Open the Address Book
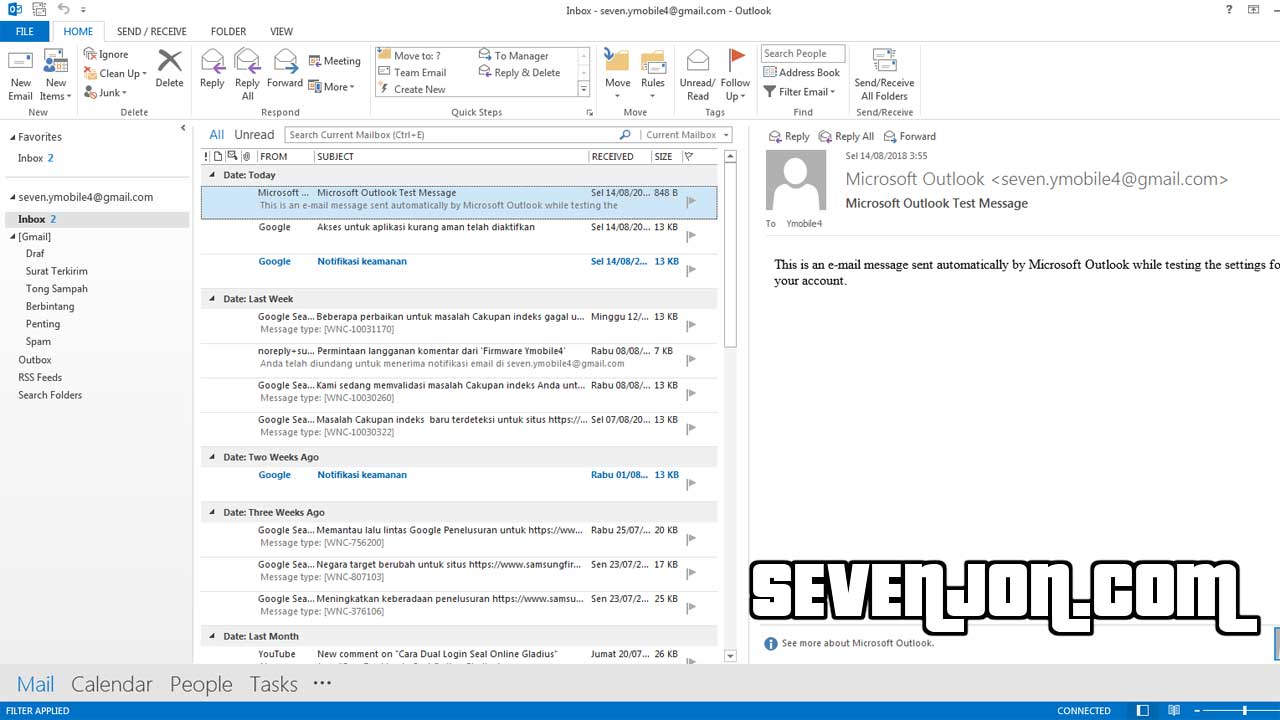1280x720 pixels. [x=801, y=72]
